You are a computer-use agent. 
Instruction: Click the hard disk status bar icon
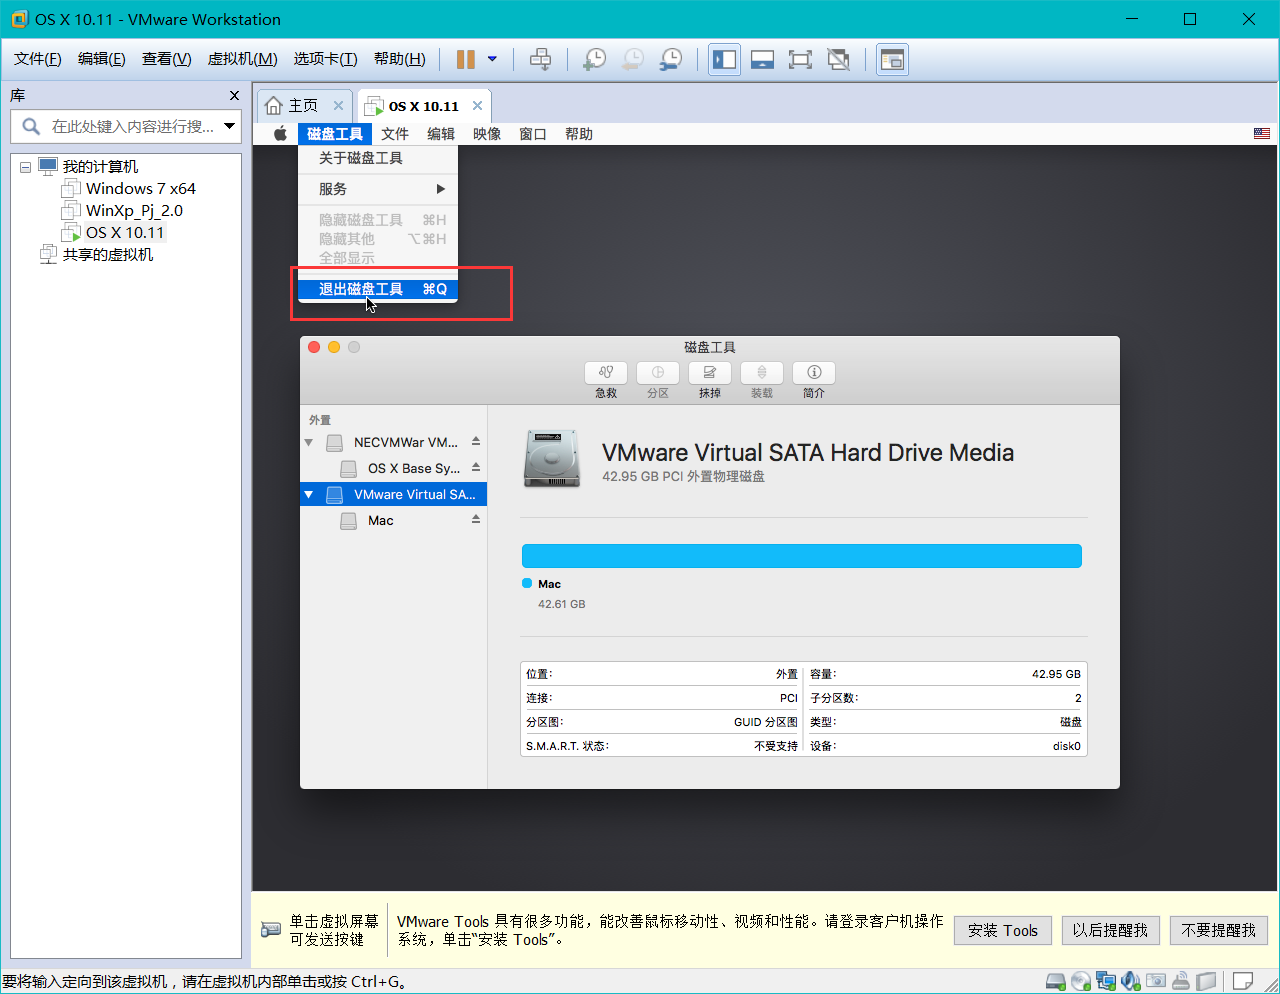point(1056,981)
